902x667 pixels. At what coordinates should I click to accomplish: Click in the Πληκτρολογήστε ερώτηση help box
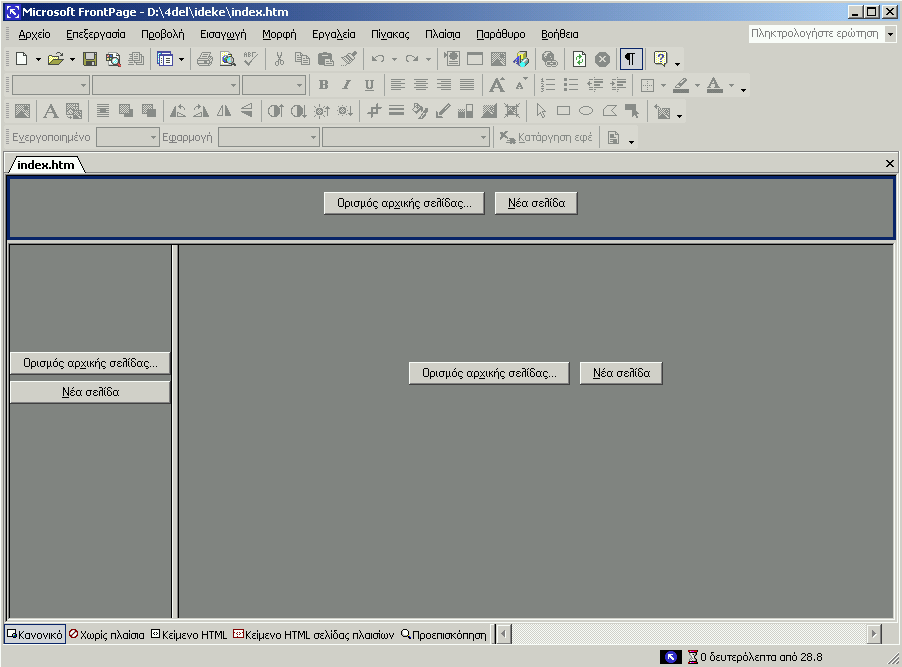tap(816, 34)
